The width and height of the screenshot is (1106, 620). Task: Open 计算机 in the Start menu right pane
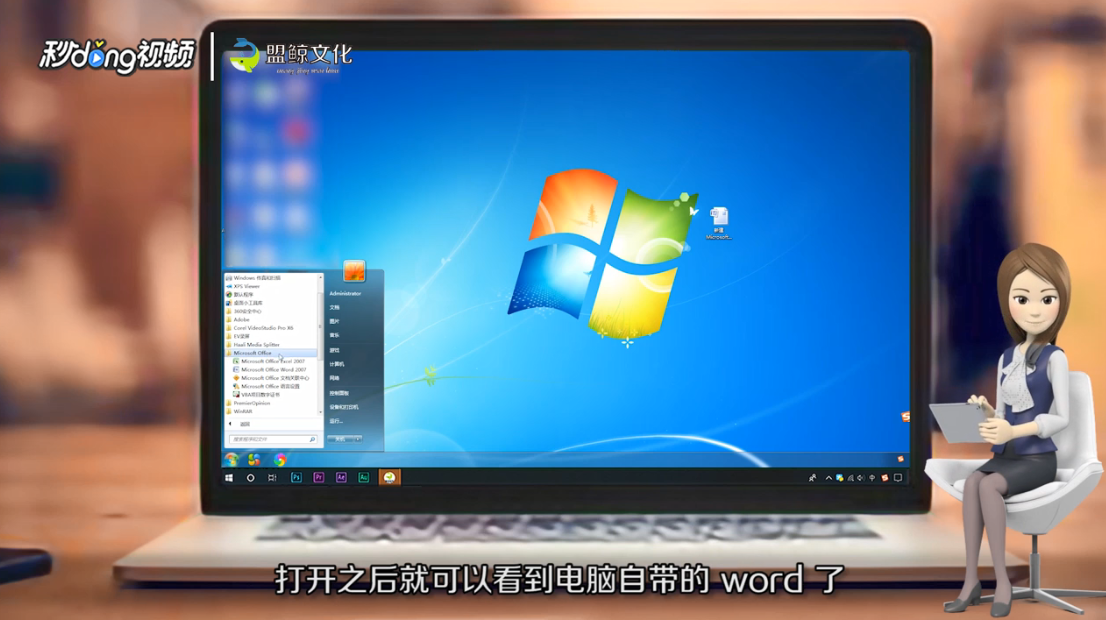[336, 364]
